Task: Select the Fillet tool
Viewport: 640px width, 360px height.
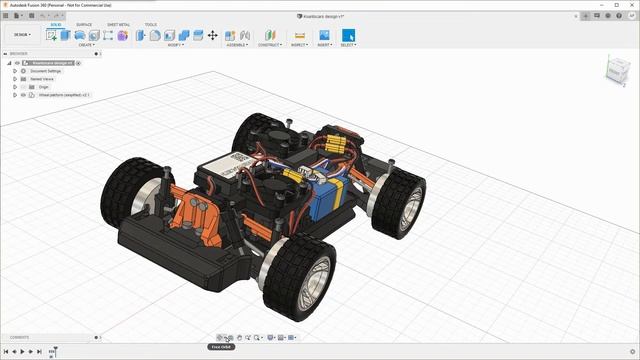Action: 155,36
